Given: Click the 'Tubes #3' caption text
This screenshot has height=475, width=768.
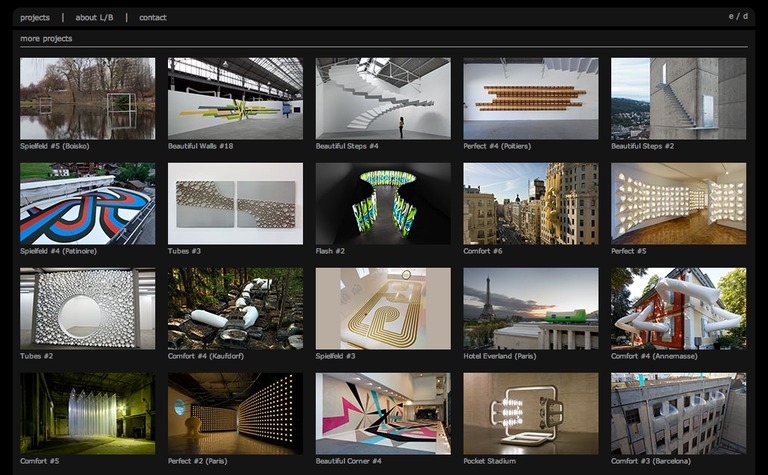Looking at the screenshot, I should click(184, 251).
